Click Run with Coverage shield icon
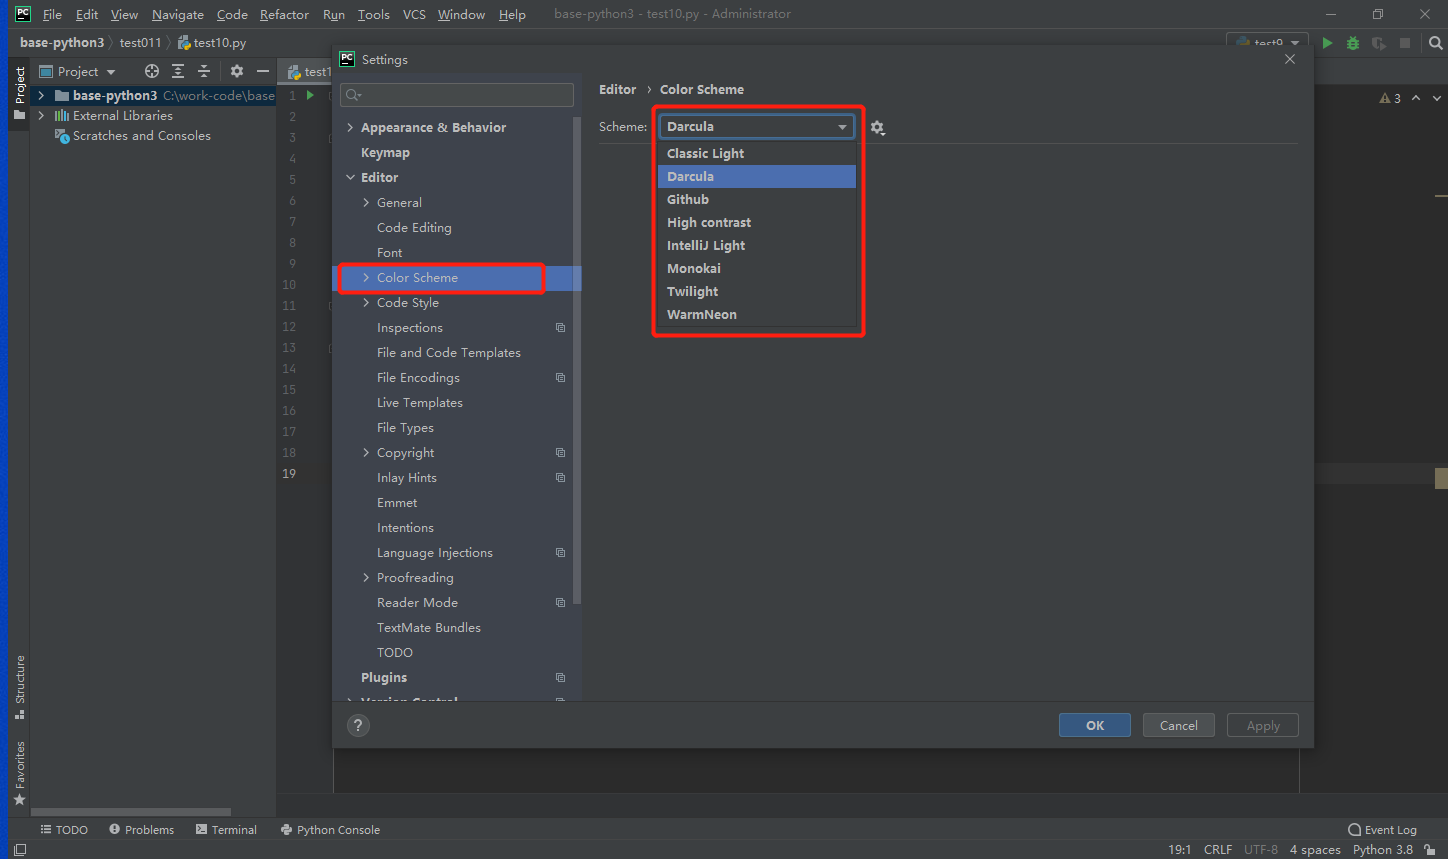 pos(1379,43)
